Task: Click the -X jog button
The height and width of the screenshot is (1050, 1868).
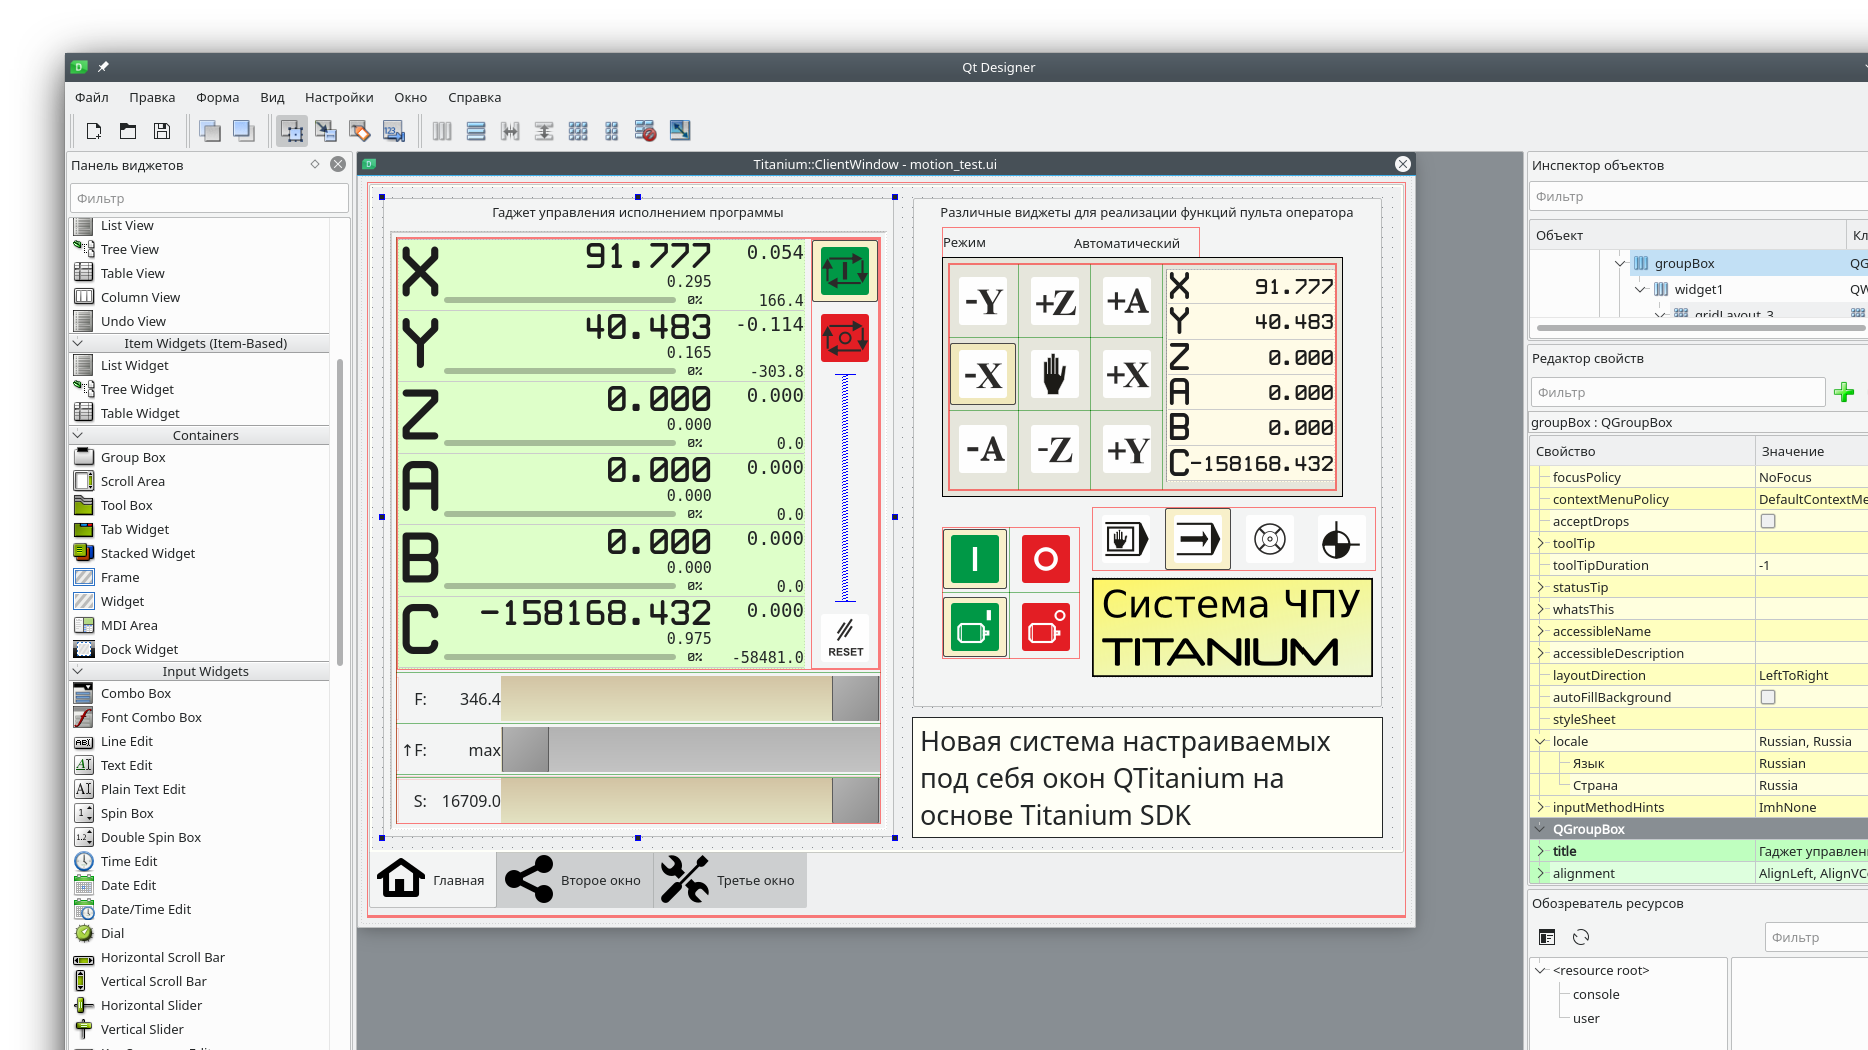Action: 983,375
